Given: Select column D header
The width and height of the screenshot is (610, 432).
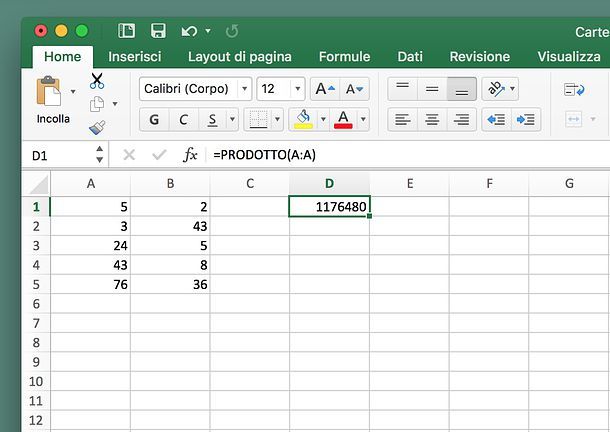Looking at the screenshot, I should pos(330,184).
